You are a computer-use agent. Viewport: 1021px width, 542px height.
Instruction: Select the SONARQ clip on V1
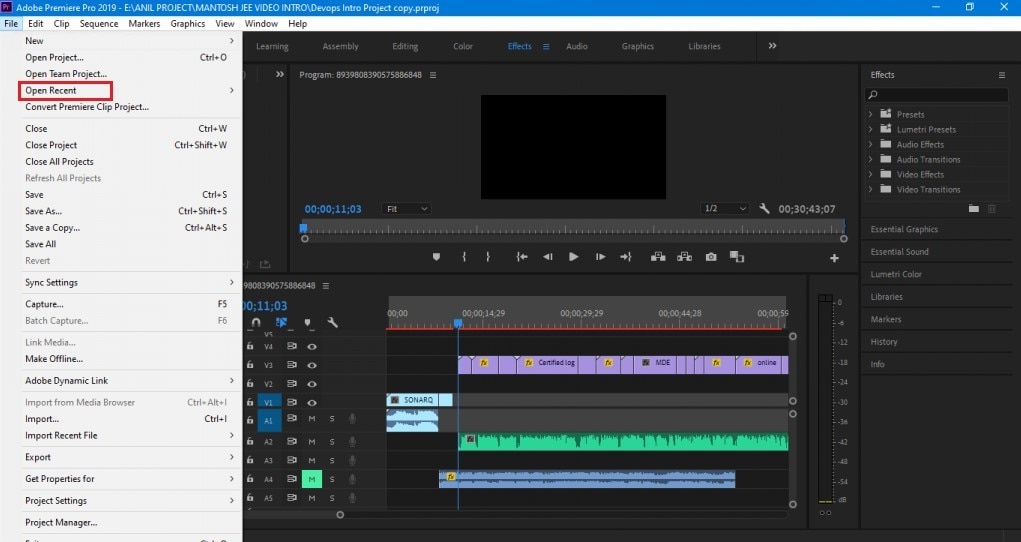(419, 400)
